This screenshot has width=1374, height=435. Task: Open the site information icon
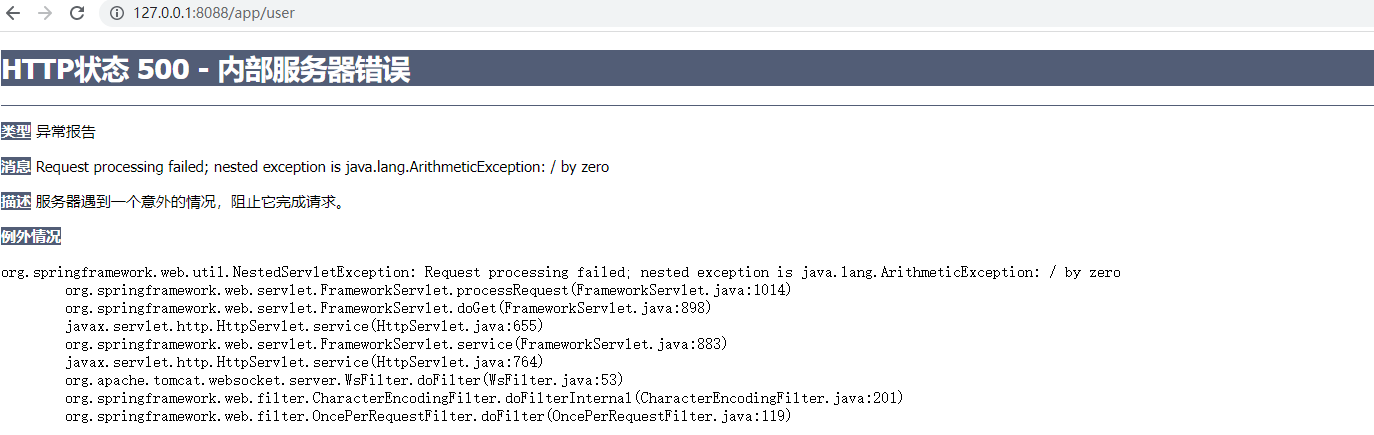(116, 13)
